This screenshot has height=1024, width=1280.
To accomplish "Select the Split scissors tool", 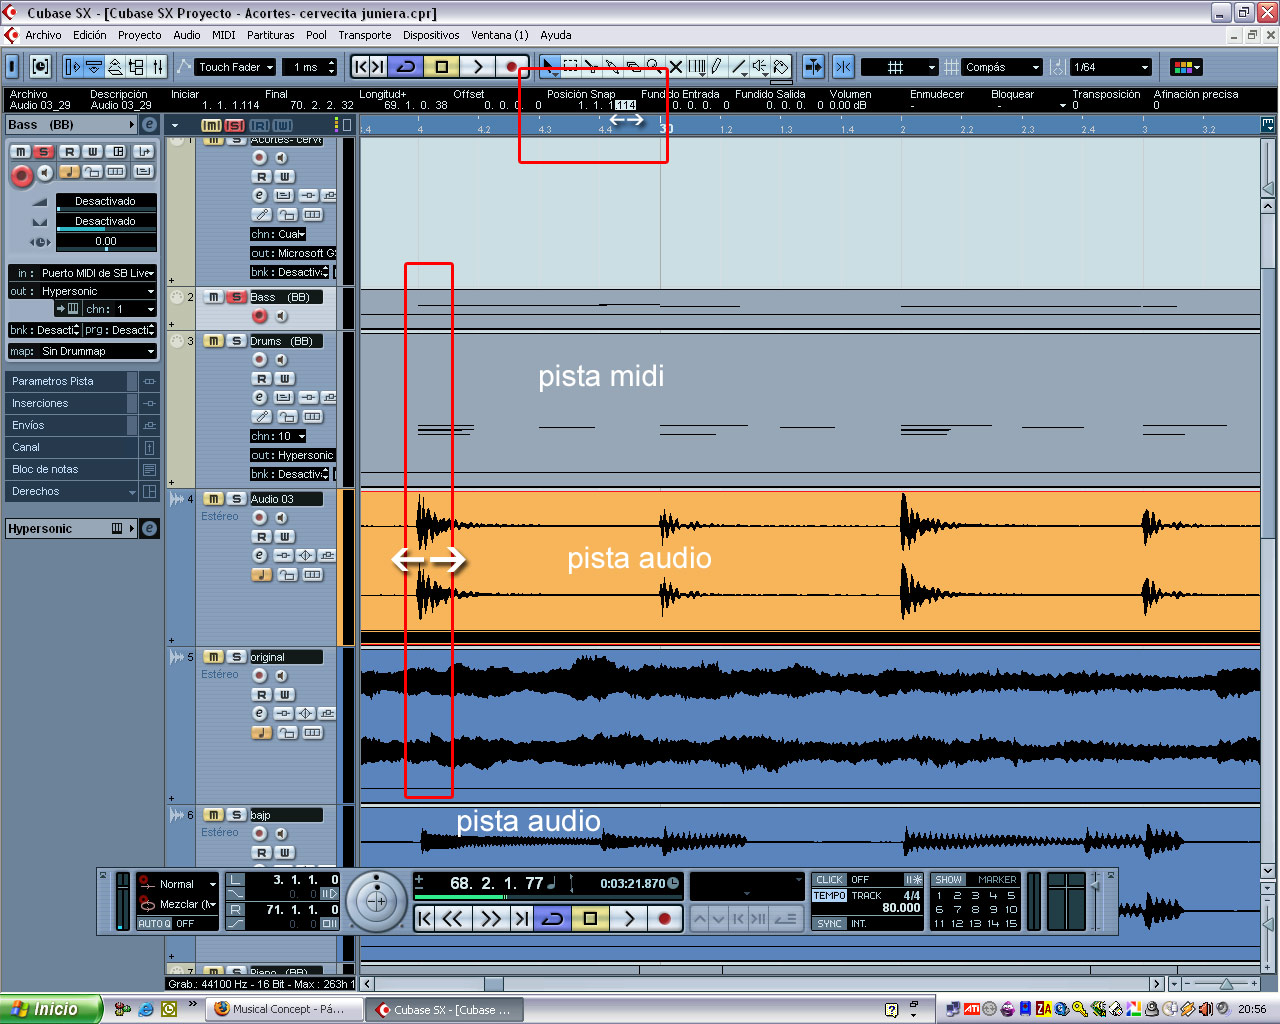I will click(591, 67).
